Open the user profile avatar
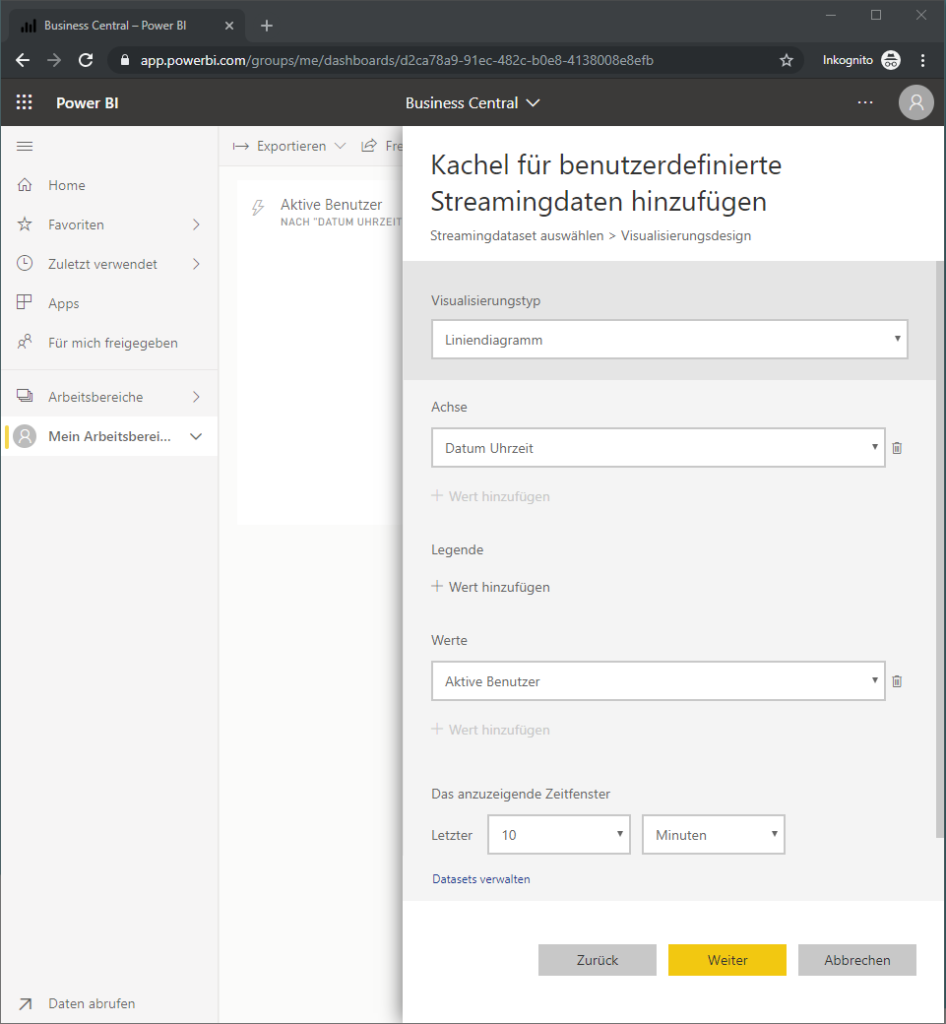Image resolution: width=946 pixels, height=1024 pixels. click(x=916, y=103)
